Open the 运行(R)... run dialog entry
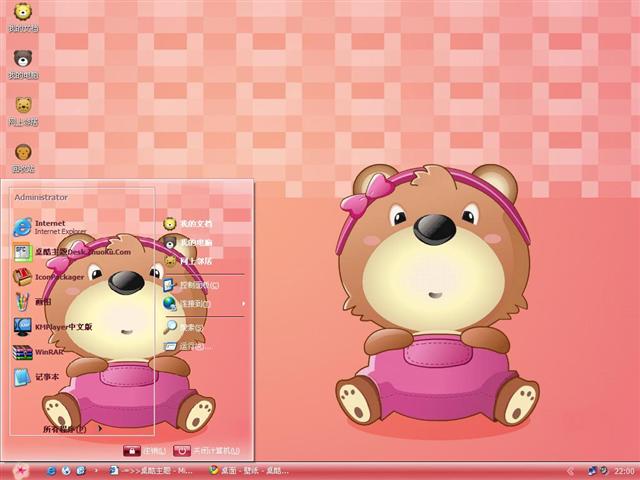Screen dimensions: 640x480 pos(188,347)
